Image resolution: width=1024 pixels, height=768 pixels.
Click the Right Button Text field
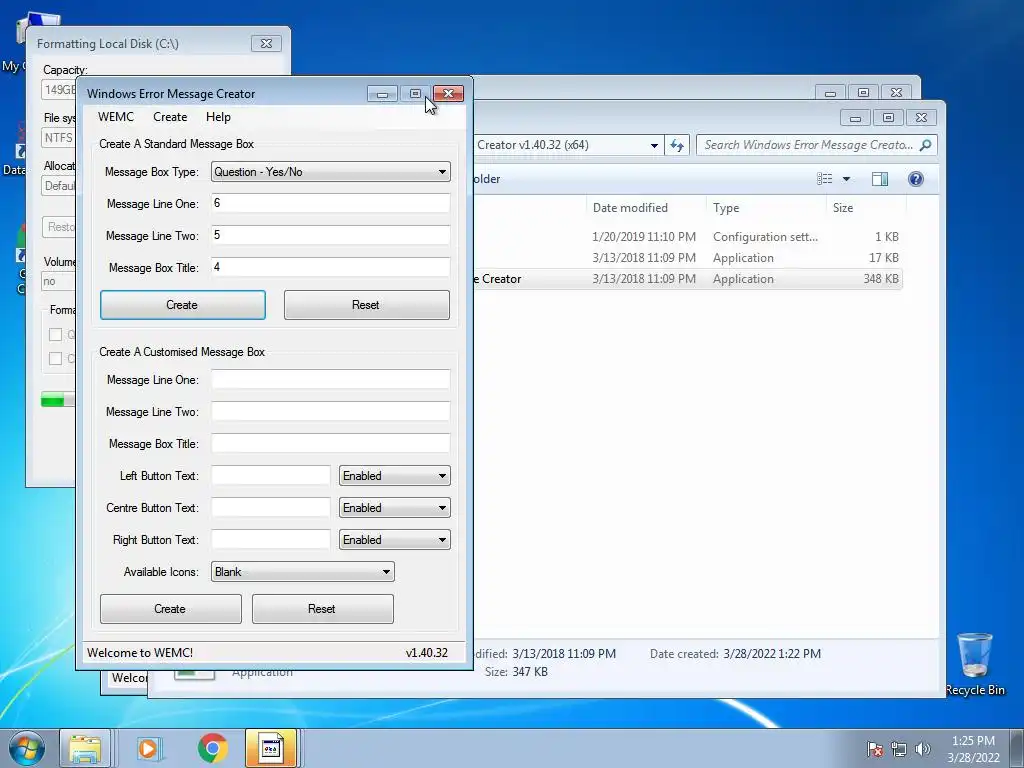pyautogui.click(x=270, y=539)
